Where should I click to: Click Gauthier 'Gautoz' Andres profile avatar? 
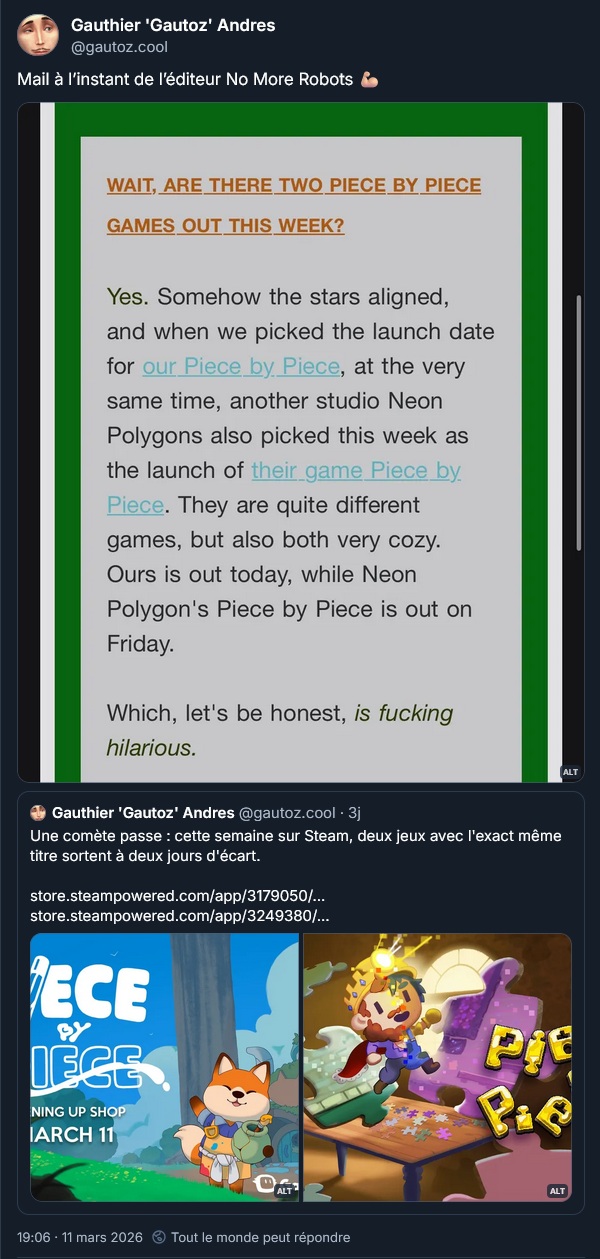(37, 35)
